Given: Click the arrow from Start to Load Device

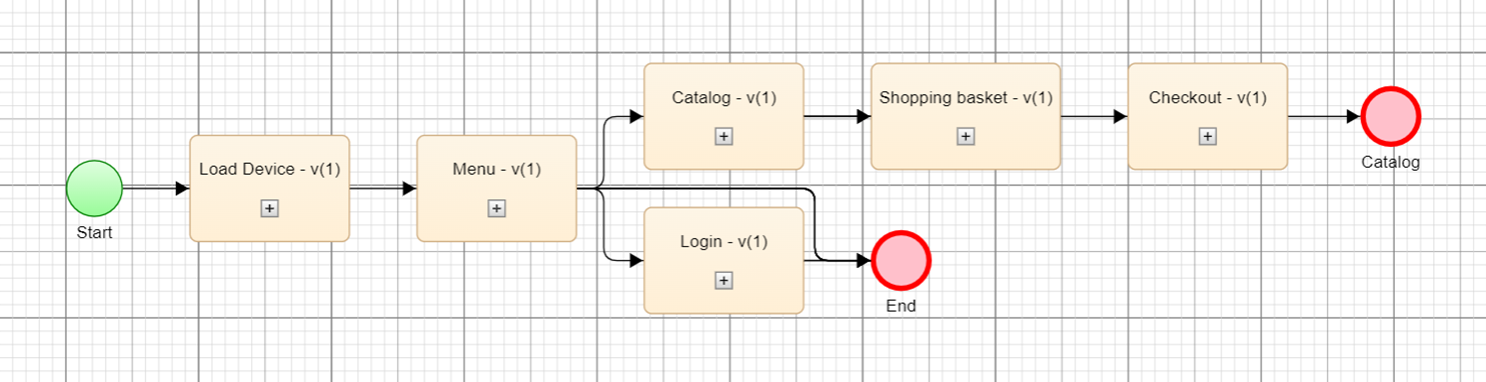Looking at the screenshot, I should 156,188.
